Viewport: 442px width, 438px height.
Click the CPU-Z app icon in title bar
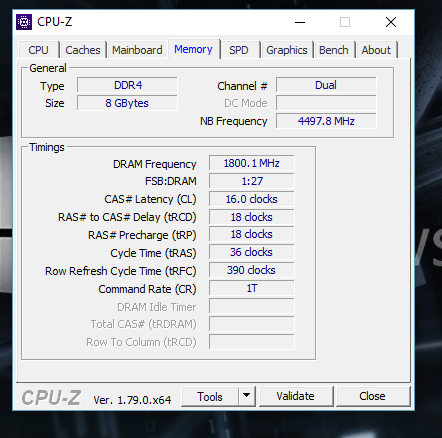coord(24,22)
